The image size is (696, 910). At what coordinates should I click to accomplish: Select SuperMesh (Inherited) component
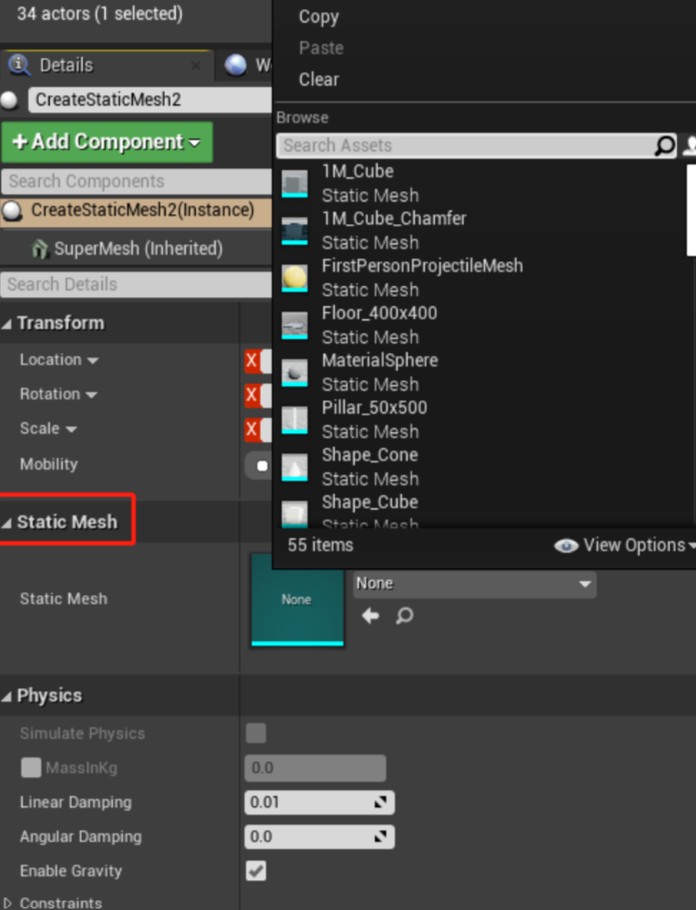pos(138,248)
